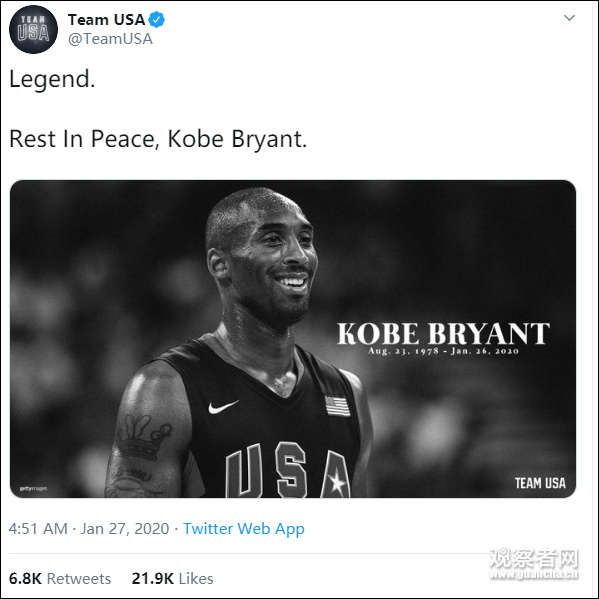The width and height of the screenshot is (599, 599).
Task: Click the American flag jersey patch
Action: 337,406
